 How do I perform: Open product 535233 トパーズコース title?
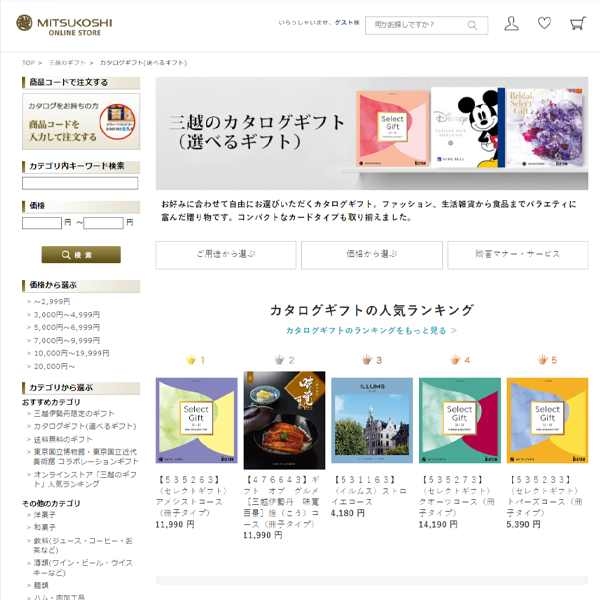(545, 496)
